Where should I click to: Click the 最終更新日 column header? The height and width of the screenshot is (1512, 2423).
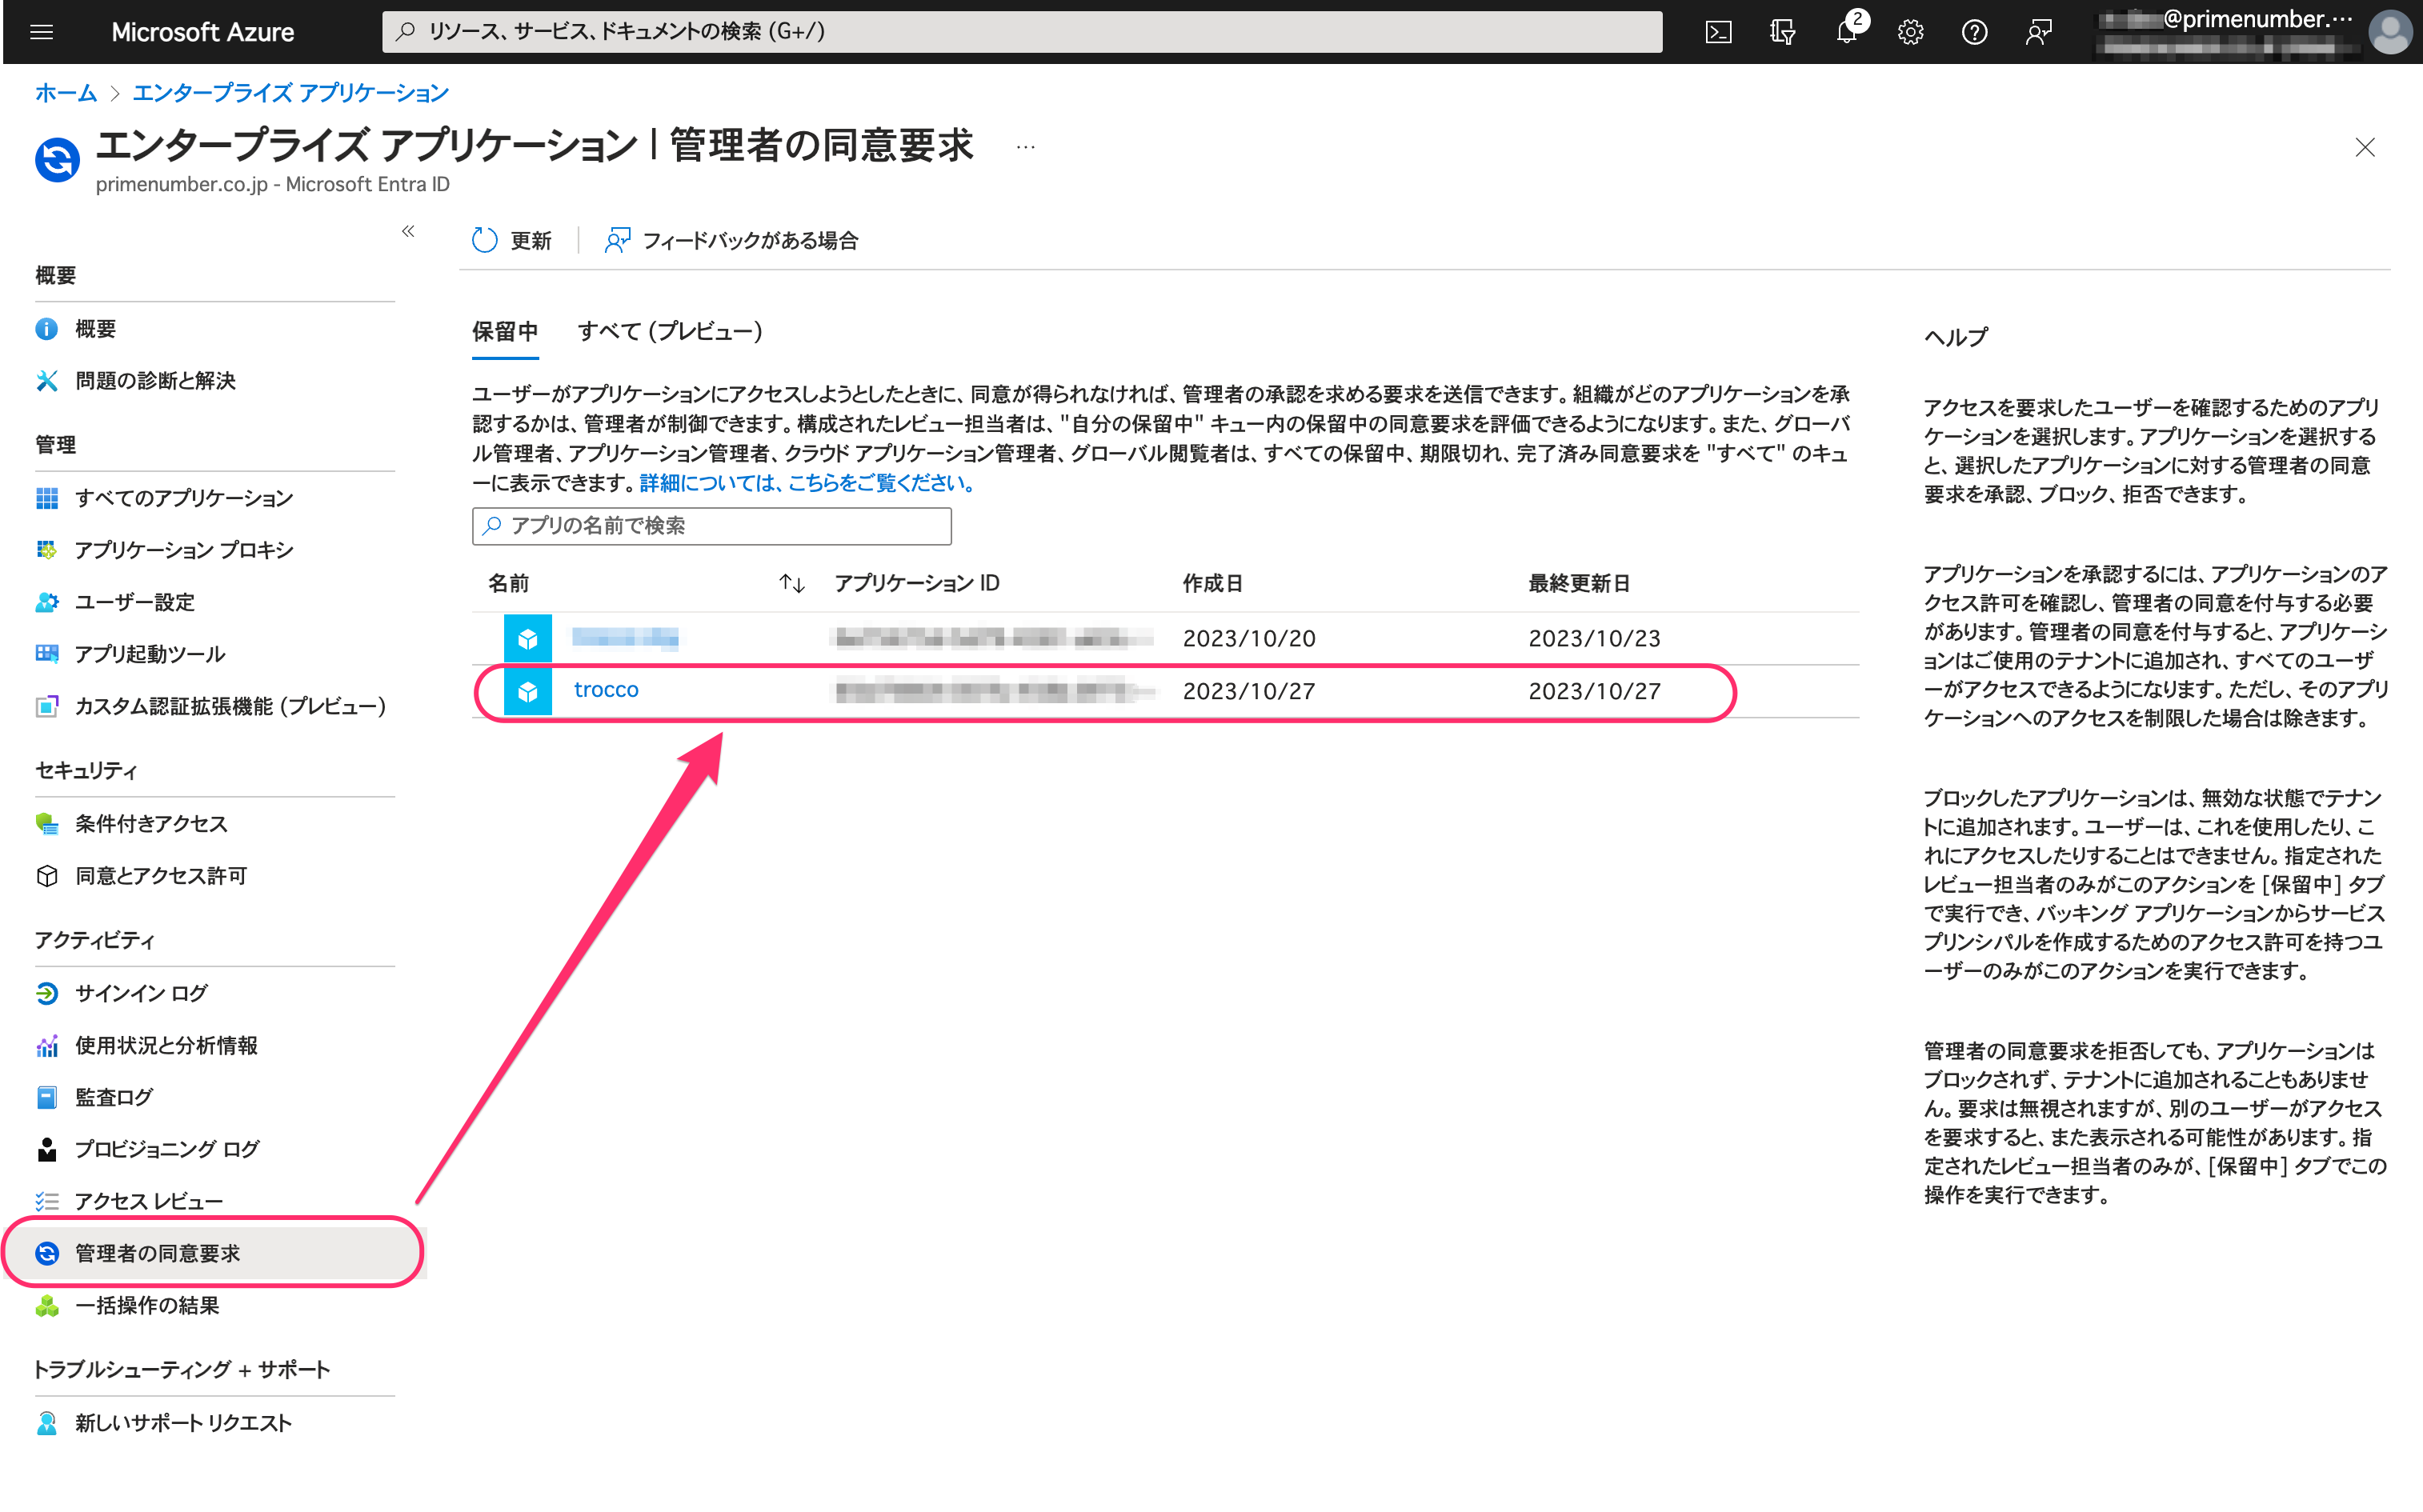[1579, 583]
